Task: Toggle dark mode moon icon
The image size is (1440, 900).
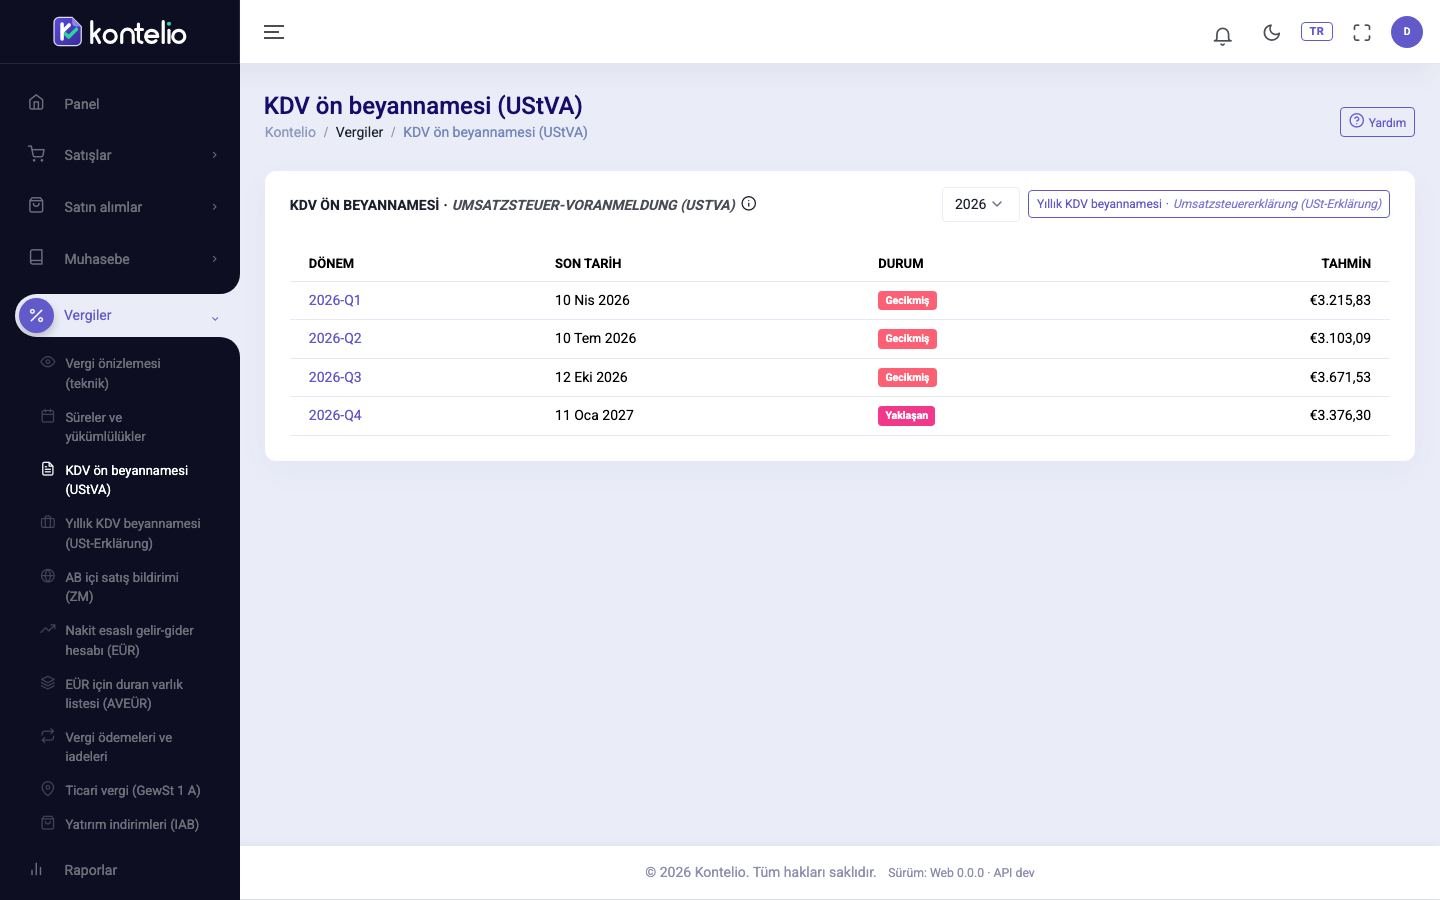Action: point(1271,32)
